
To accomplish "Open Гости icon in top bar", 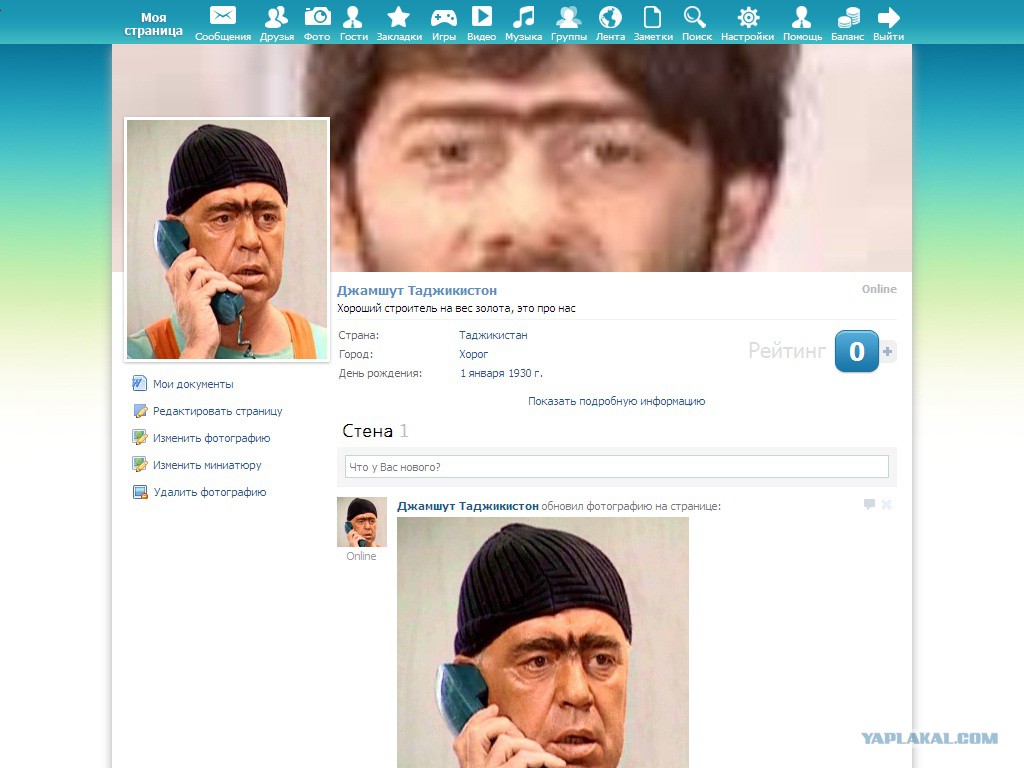I will click(353, 16).
